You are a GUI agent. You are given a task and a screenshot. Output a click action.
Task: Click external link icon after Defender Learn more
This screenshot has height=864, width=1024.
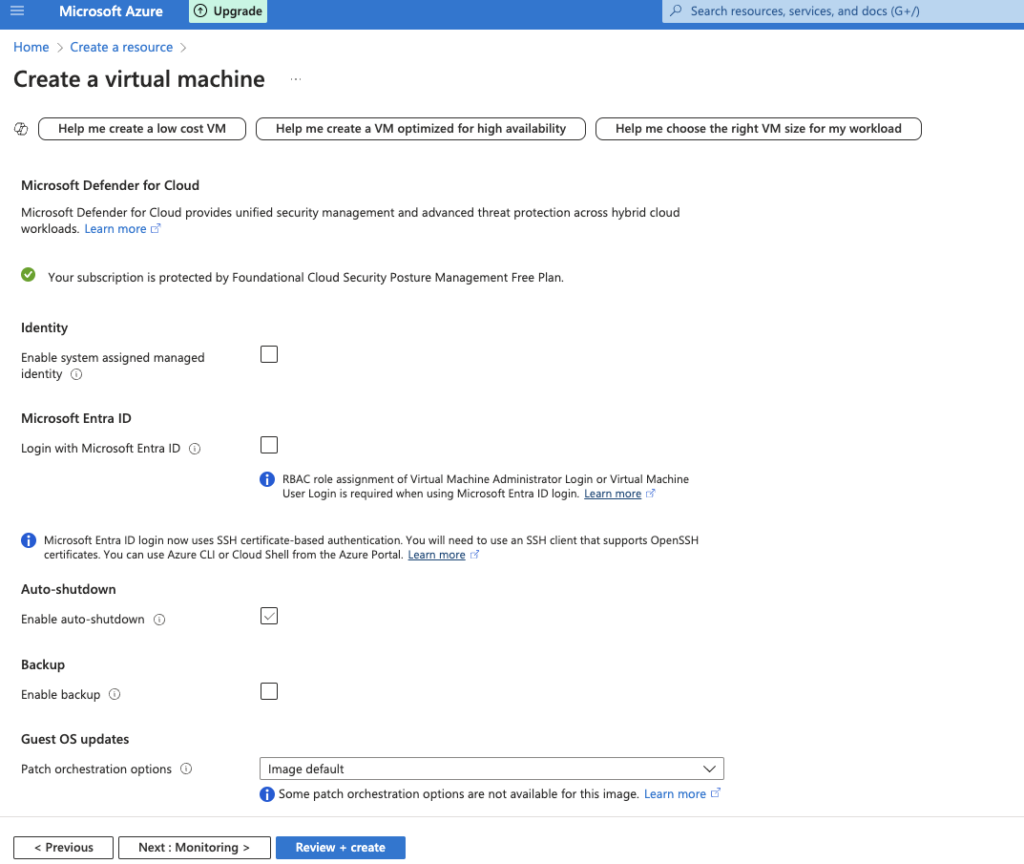[x=155, y=229]
